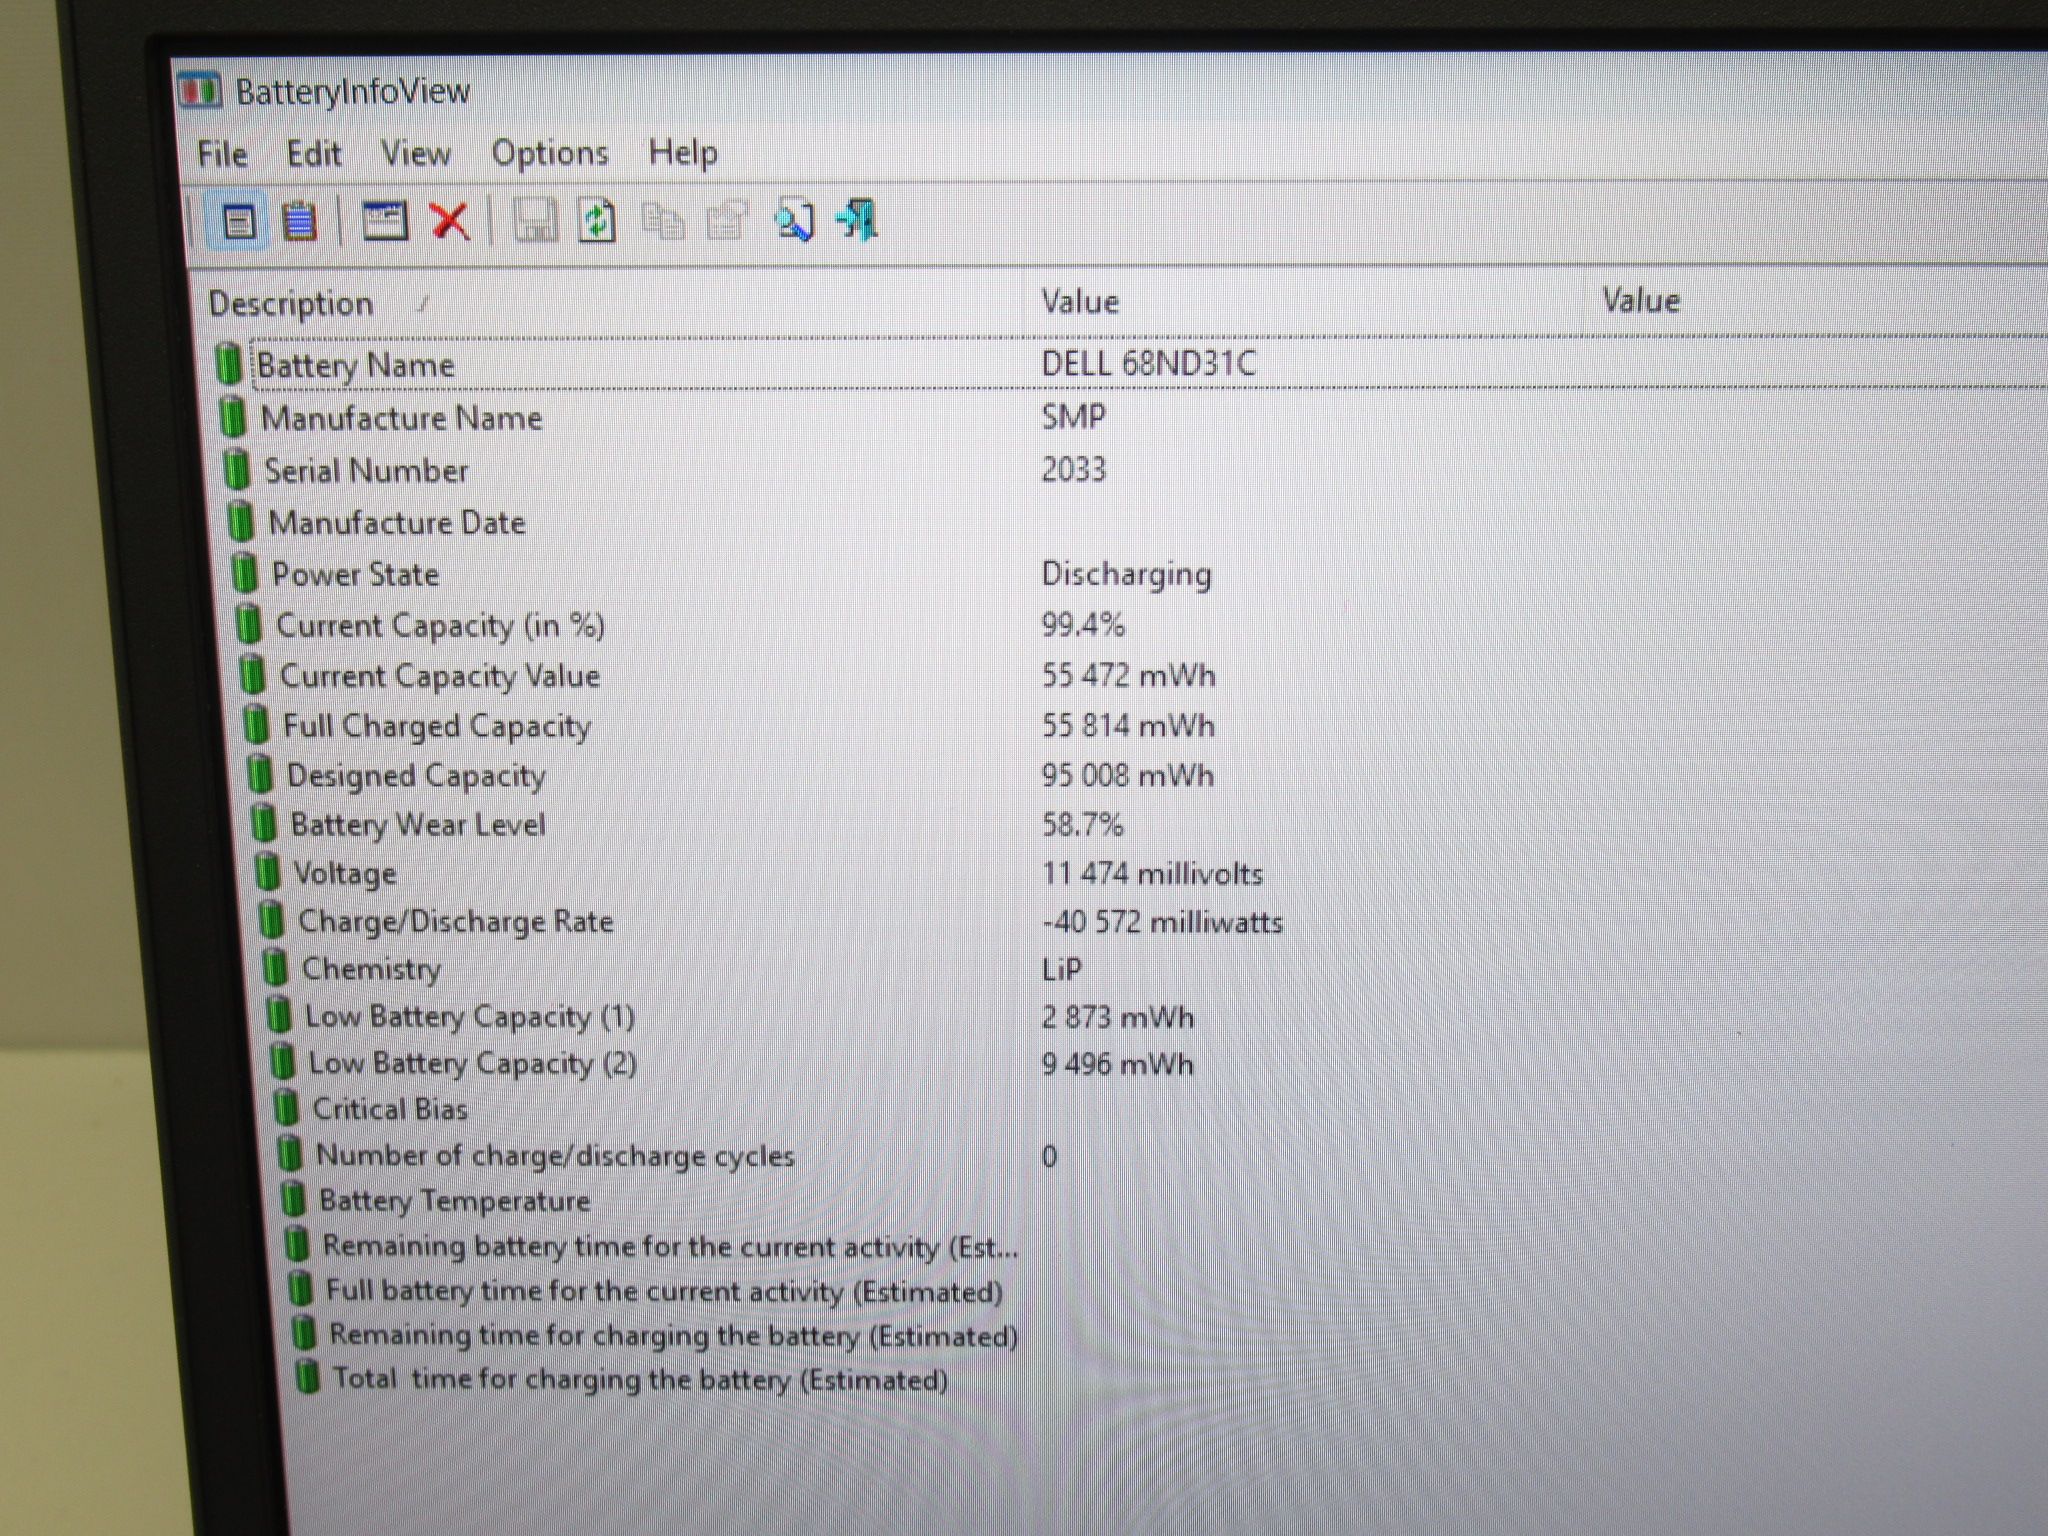This screenshot has height=1536, width=2048.
Task: Open the Options menu
Action: click(x=549, y=153)
